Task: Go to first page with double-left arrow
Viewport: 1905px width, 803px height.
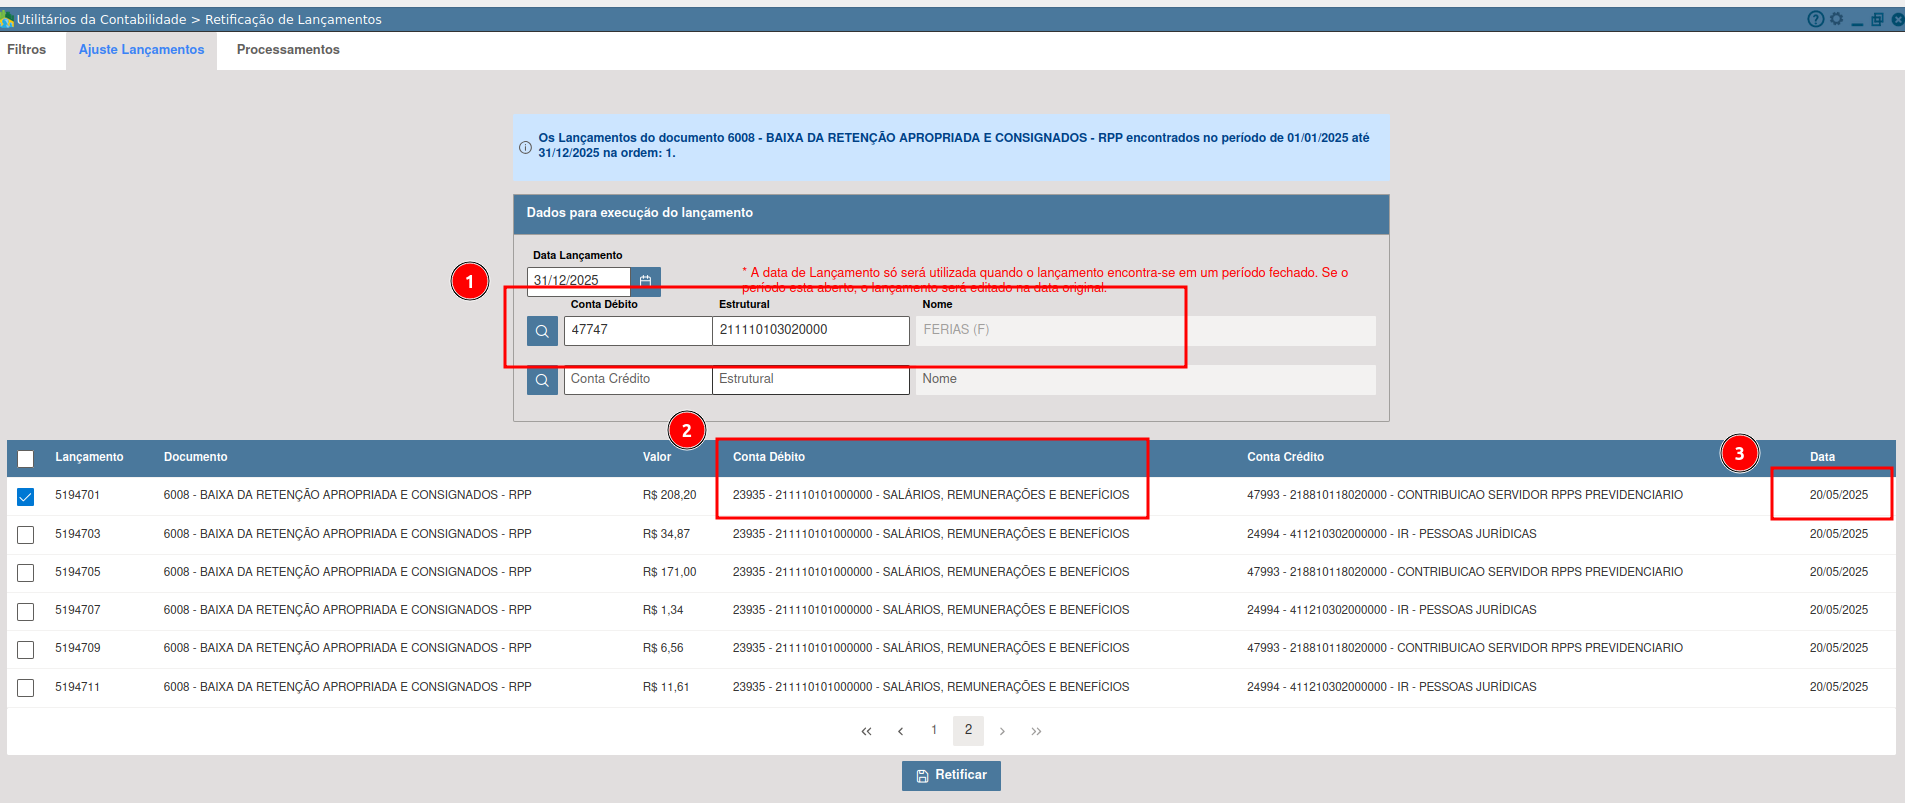Action: [866, 731]
